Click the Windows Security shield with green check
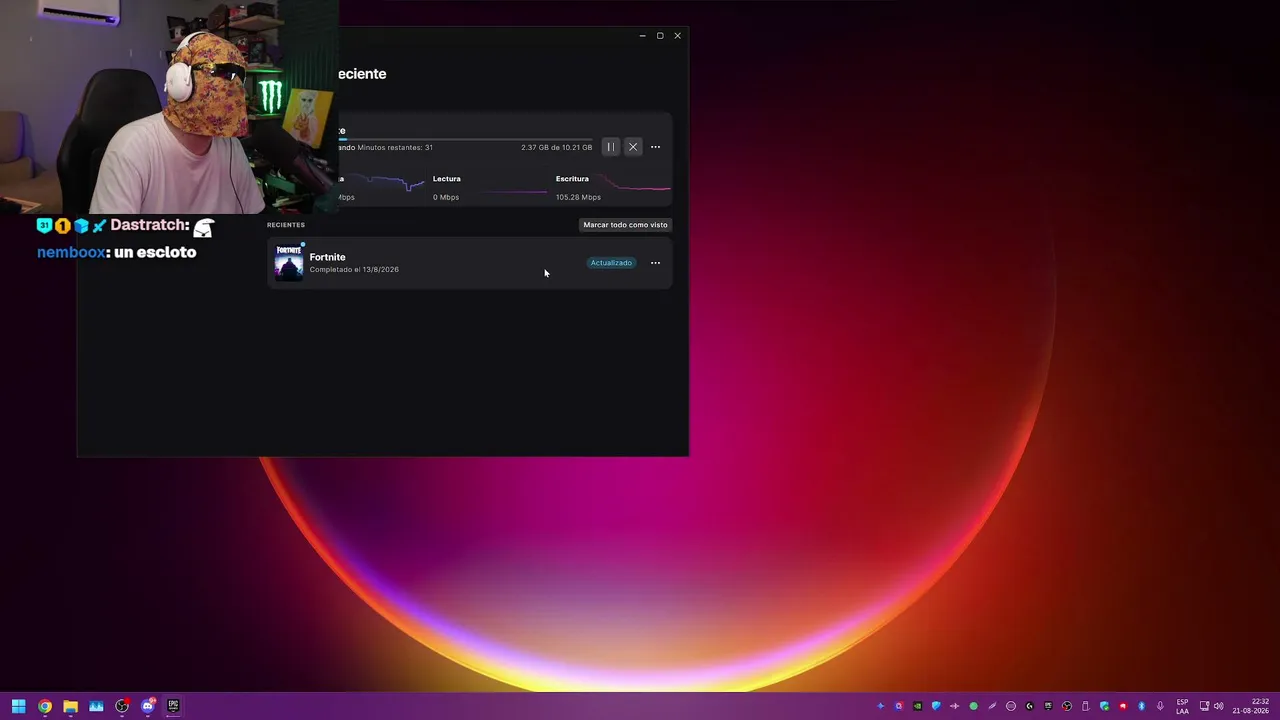 (1104, 706)
